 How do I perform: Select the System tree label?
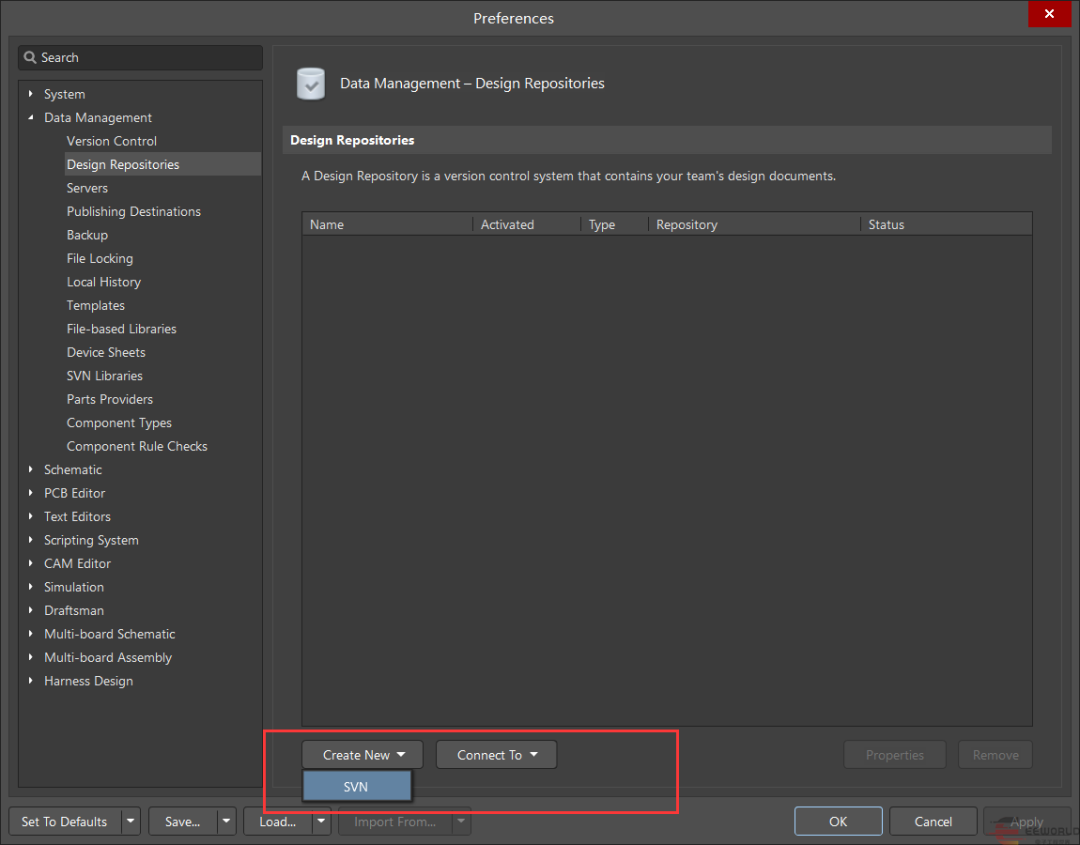click(65, 94)
